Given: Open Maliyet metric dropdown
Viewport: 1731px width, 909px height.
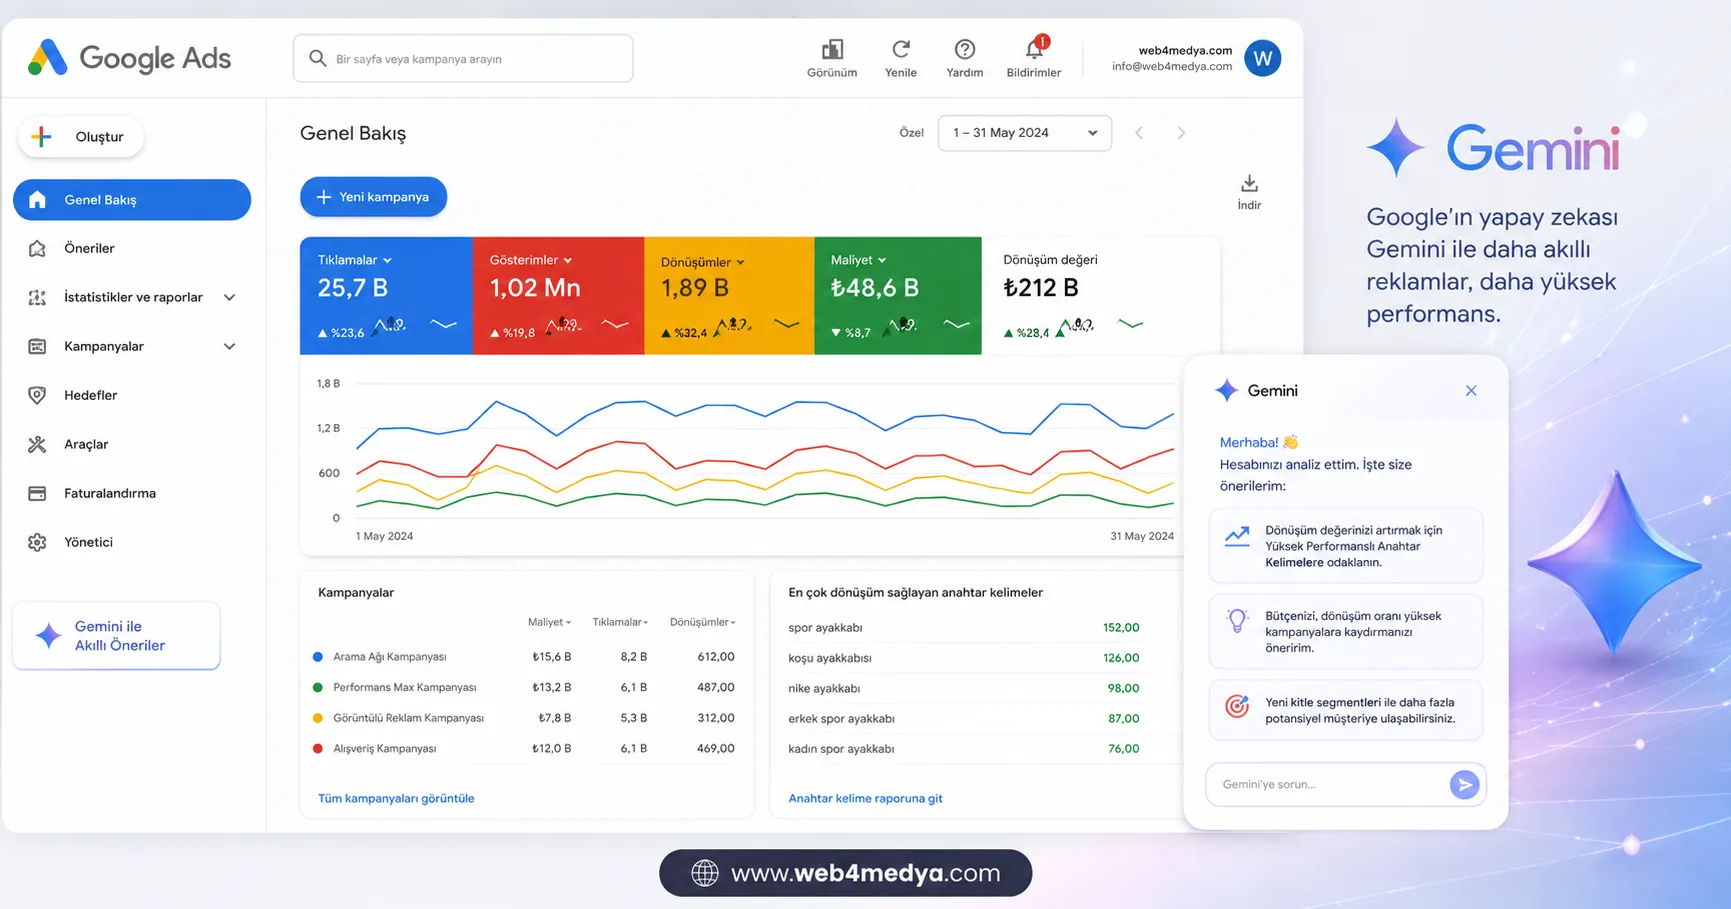Looking at the screenshot, I should tap(859, 260).
